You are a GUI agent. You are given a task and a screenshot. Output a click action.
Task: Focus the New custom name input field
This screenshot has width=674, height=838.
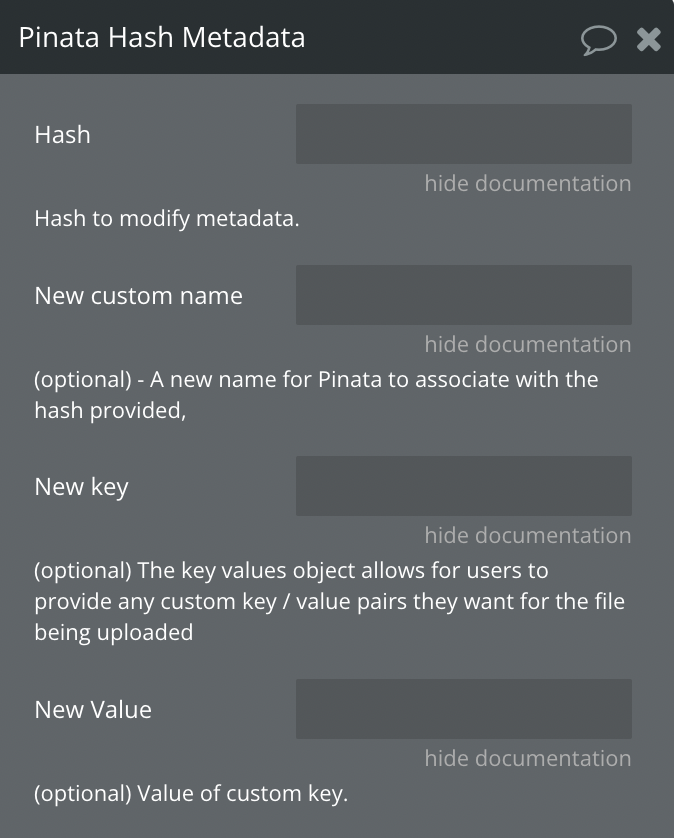click(464, 295)
